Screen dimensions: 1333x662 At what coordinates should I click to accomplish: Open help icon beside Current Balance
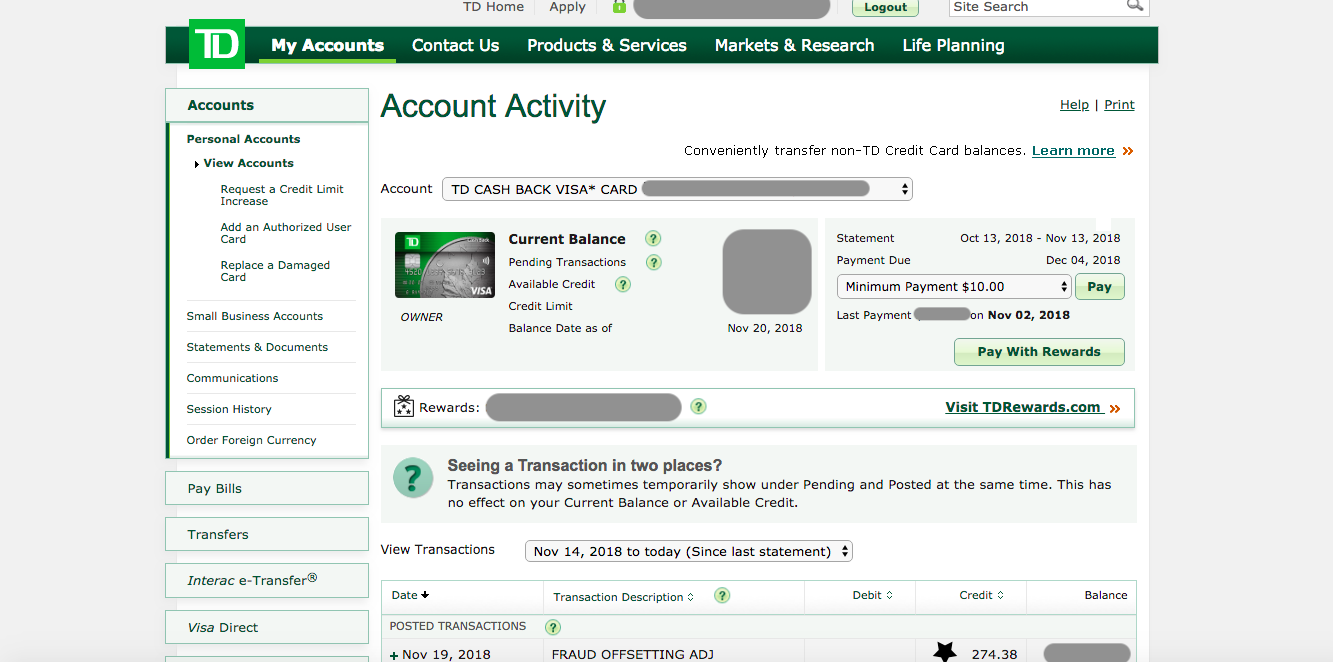[653, 238]
